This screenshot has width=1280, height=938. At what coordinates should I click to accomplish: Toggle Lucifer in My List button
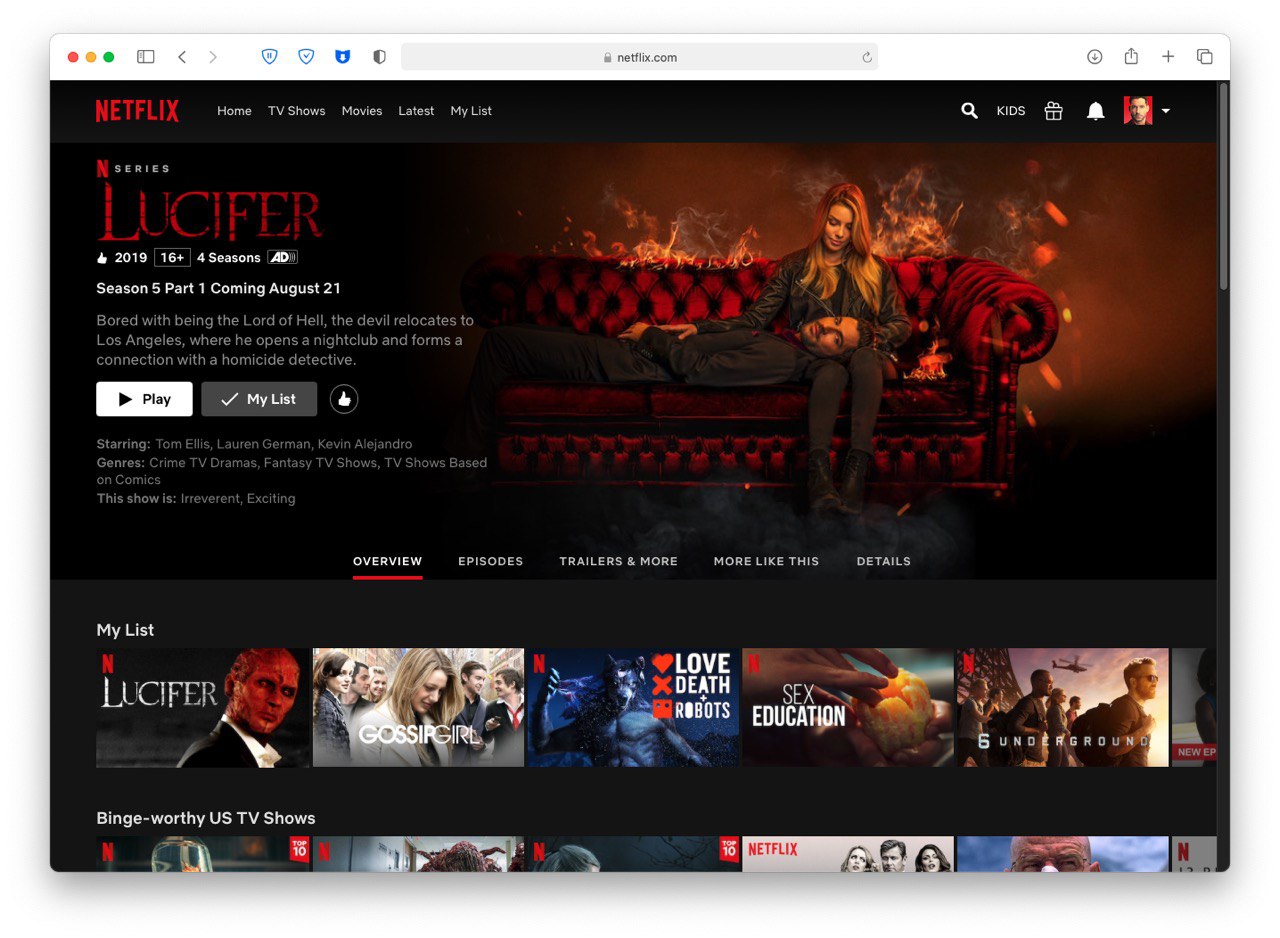(259, 399)
